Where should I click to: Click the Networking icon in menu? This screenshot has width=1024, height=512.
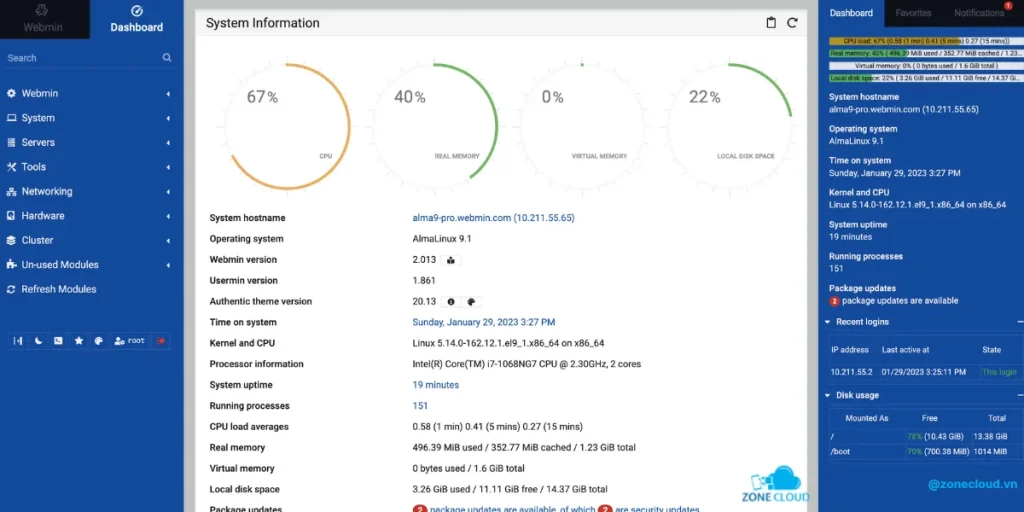point(11,191)
